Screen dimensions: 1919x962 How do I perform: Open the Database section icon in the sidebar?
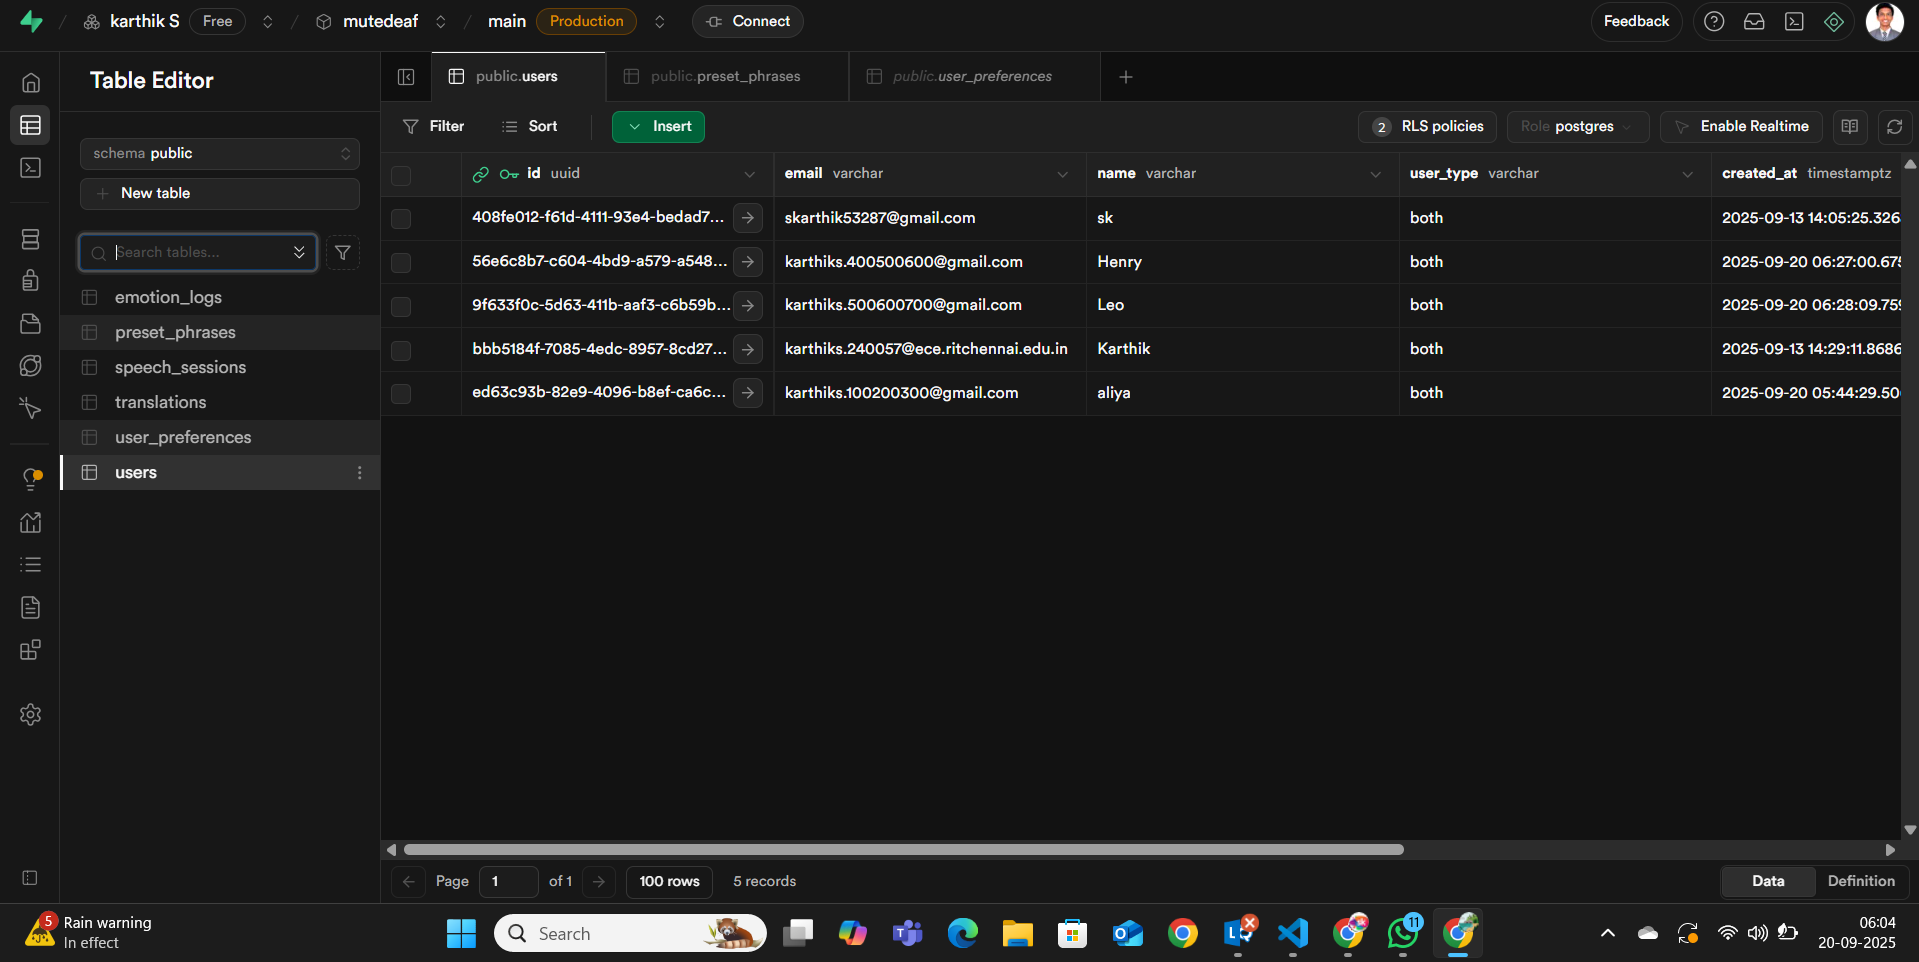31,239
